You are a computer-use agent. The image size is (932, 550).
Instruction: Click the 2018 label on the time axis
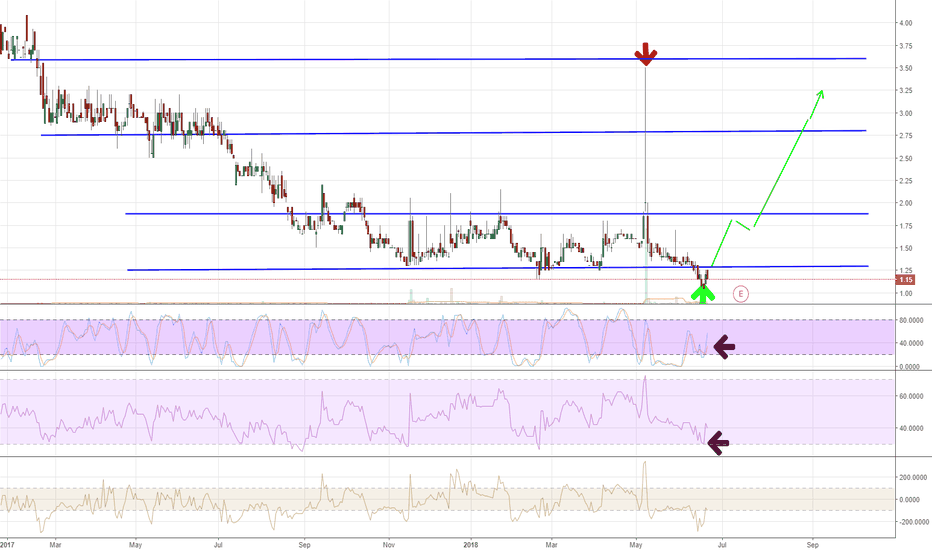[470, 545]
